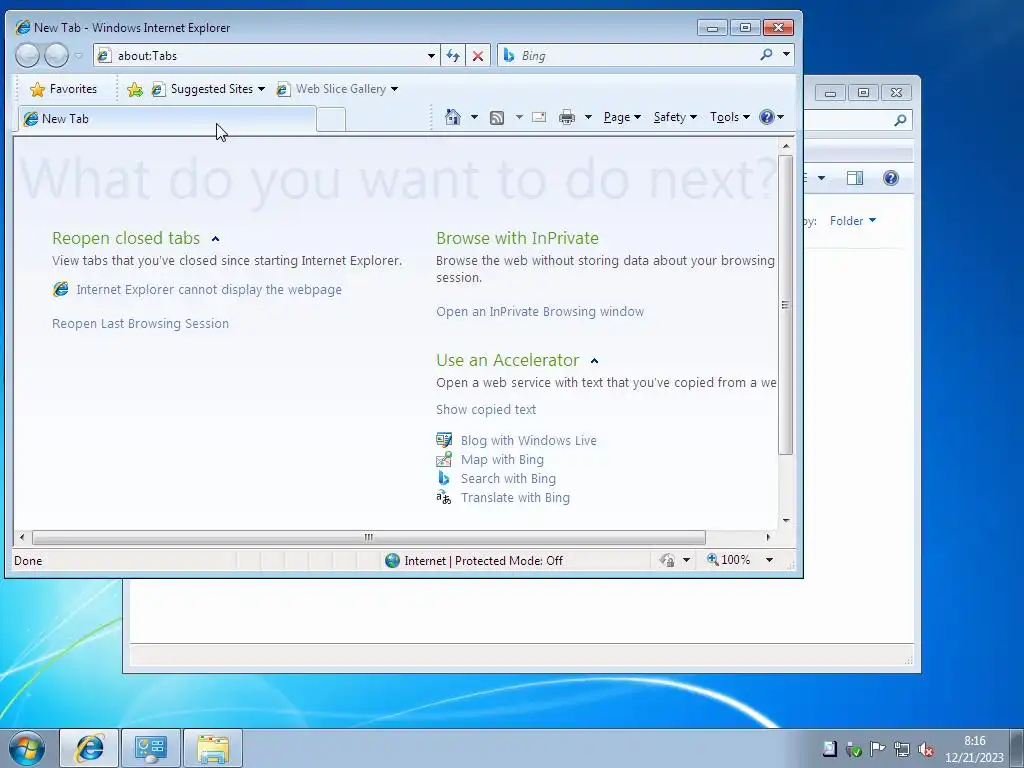This screenshot has width=1024, height=768.
Task: Open the Favorites center
Action: [x=63, y=89]
